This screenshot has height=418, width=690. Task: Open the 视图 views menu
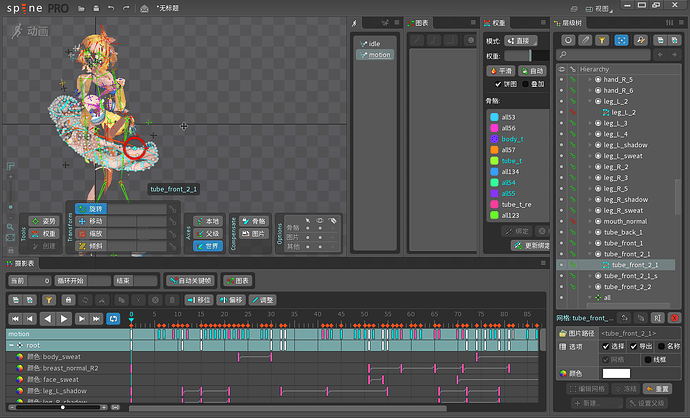coord(598,9)
